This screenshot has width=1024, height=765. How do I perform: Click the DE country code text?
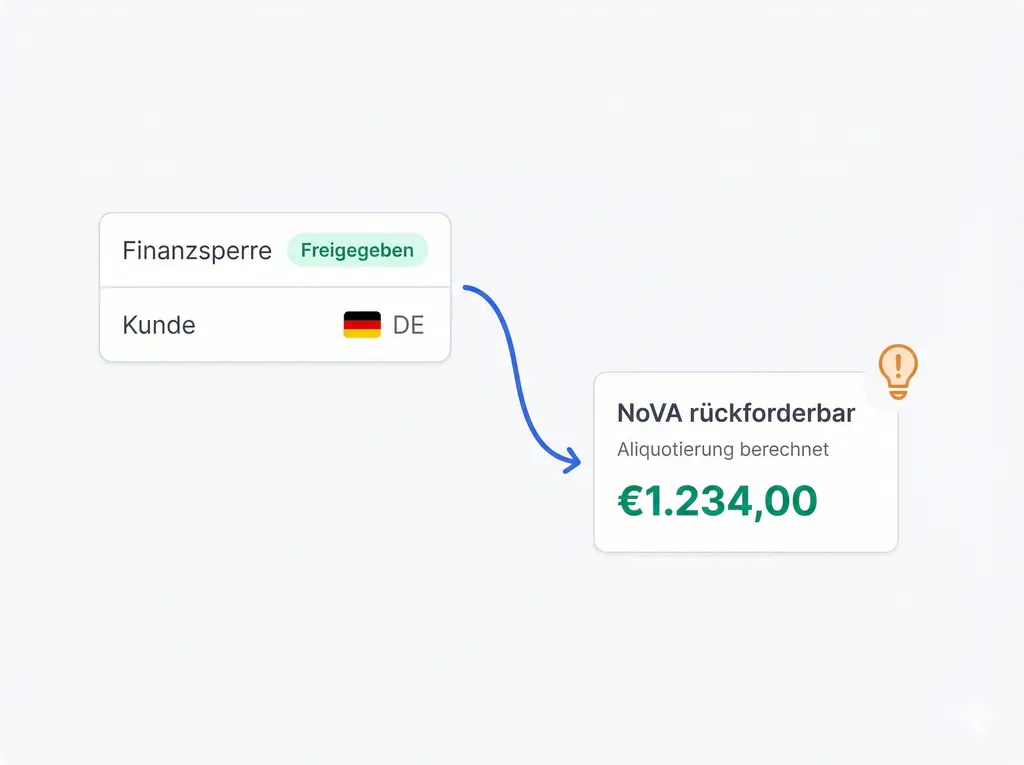(408, 325)
